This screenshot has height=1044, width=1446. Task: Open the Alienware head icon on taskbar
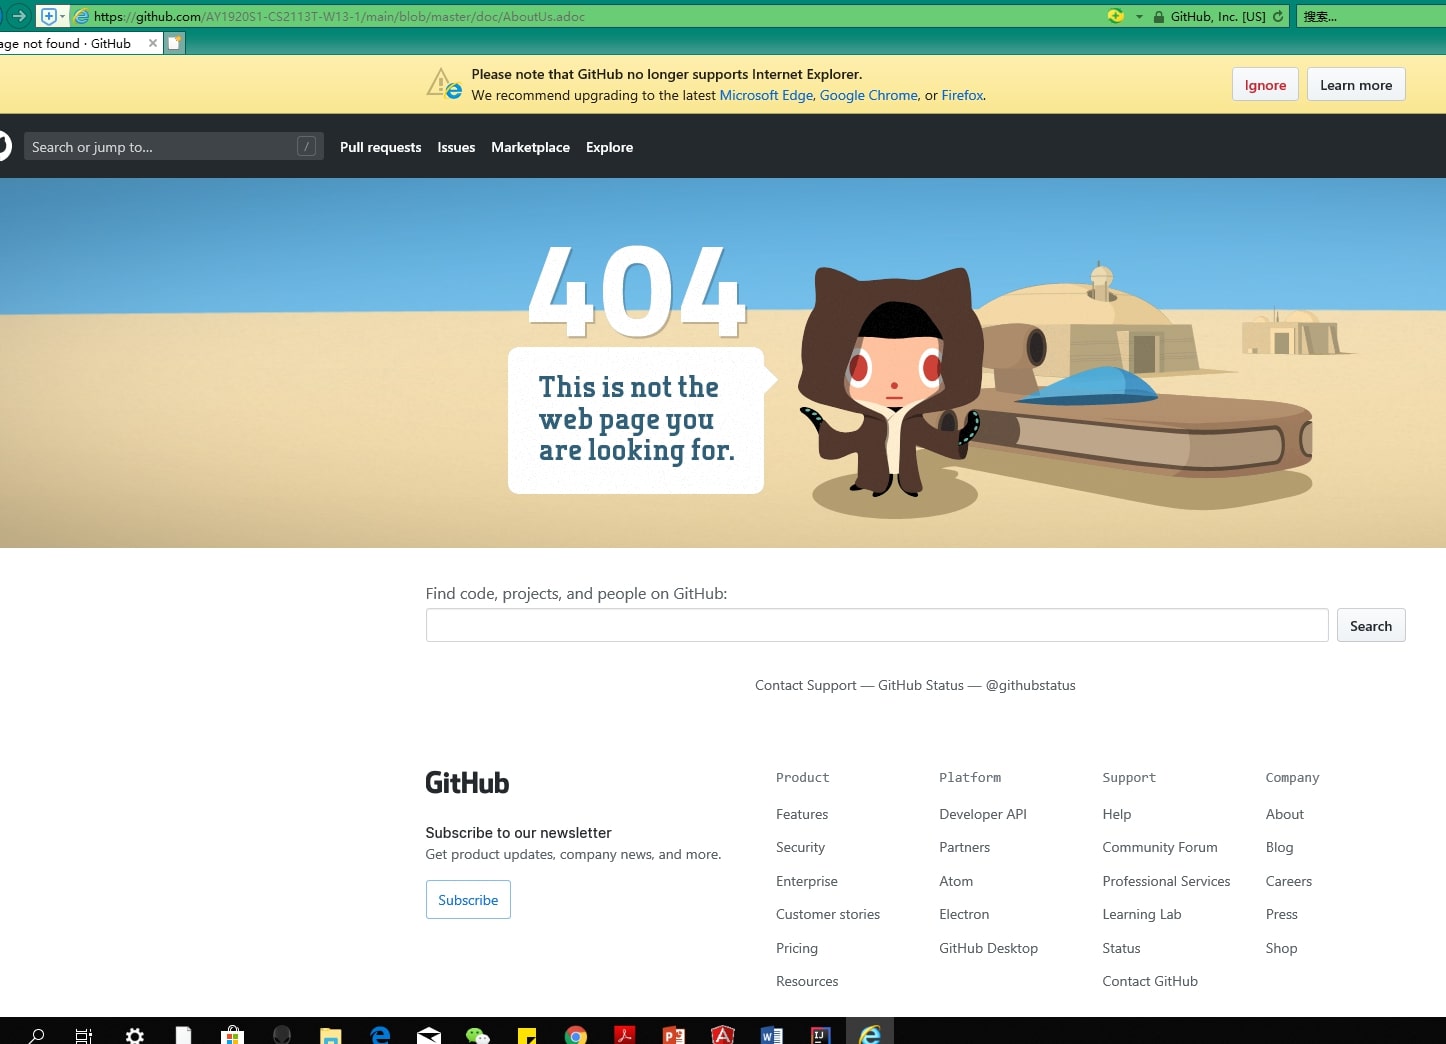(x=282, y=1035)
